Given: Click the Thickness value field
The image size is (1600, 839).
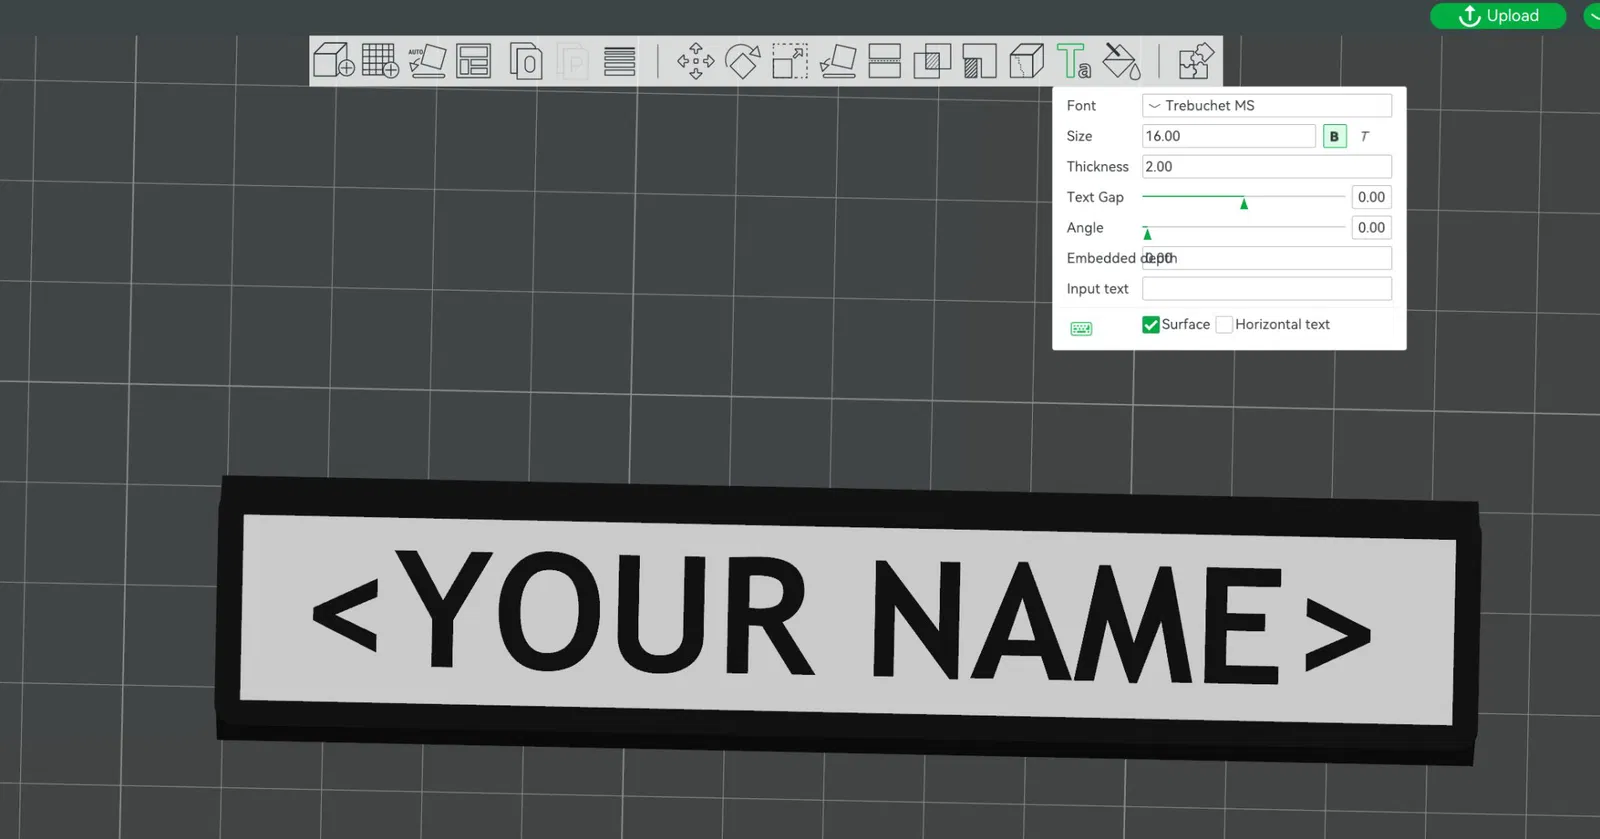Looking at the screenshot, I should (1267, 166).
